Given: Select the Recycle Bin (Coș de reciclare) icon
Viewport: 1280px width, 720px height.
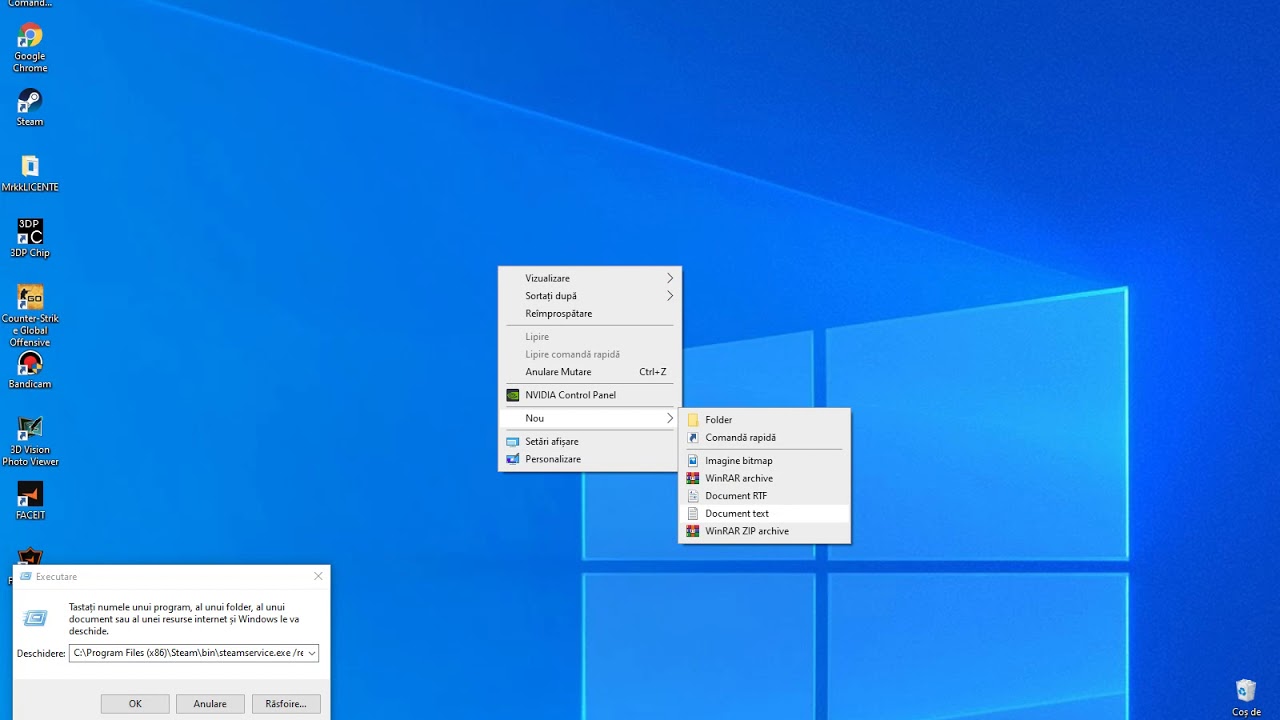Looking at the screenshot, I should (1246, 698).
